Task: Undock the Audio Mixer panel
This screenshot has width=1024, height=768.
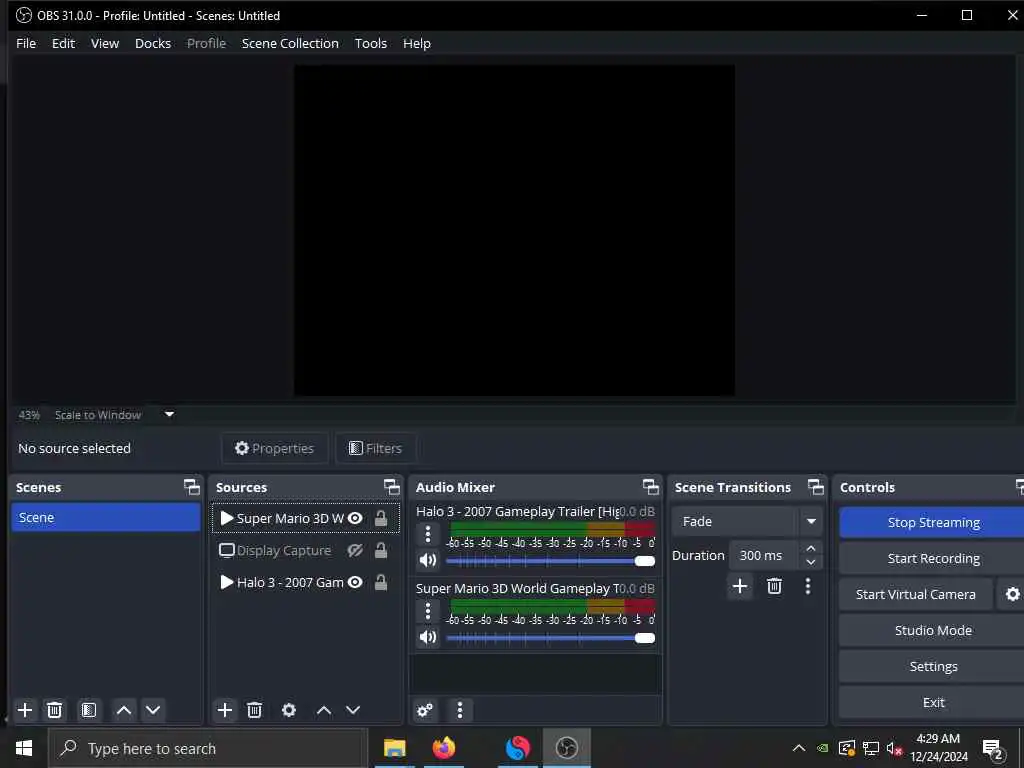Action: pos(651,487)
